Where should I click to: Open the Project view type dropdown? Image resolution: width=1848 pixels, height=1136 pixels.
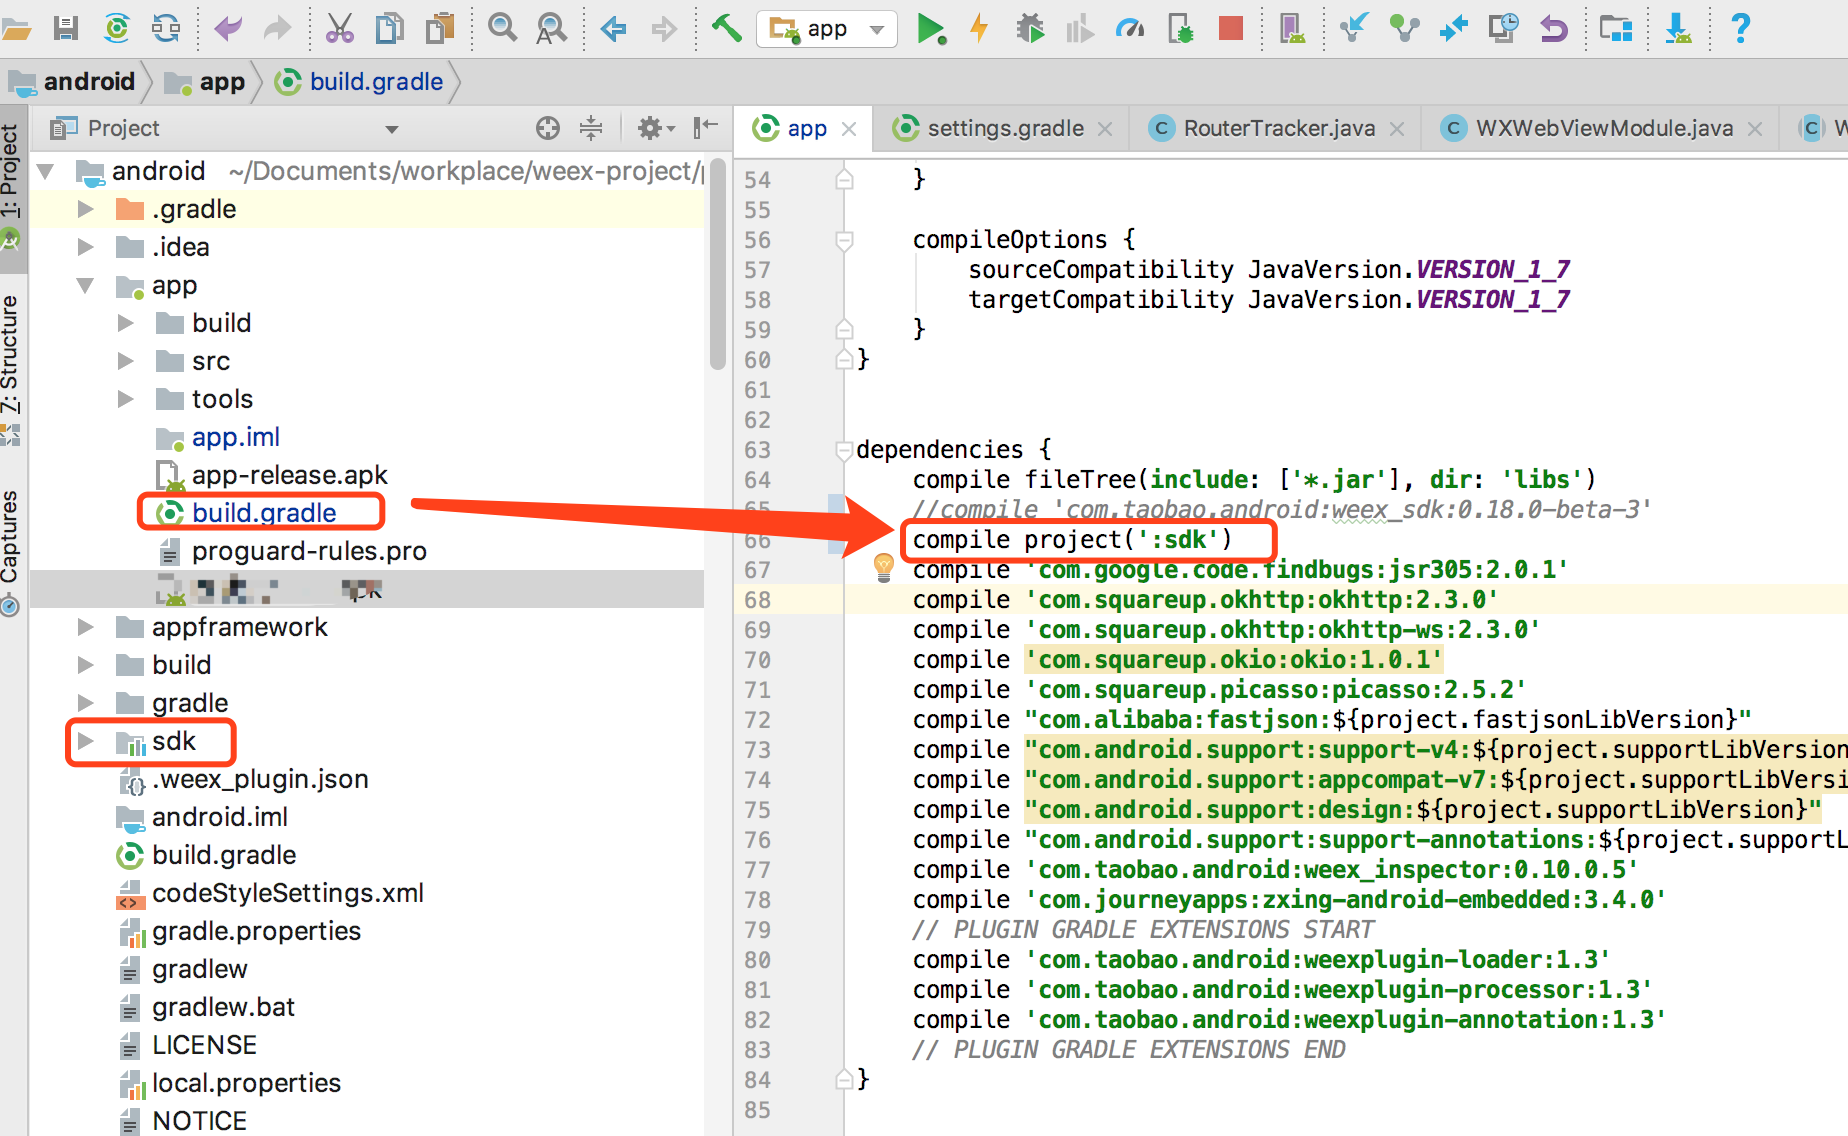coord(392,129)
